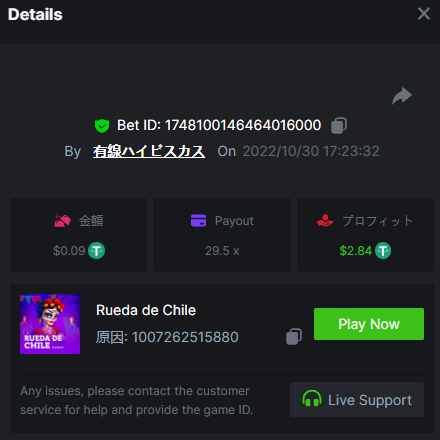
Task: Click the share arrow icon
Action: pos(402,96)
